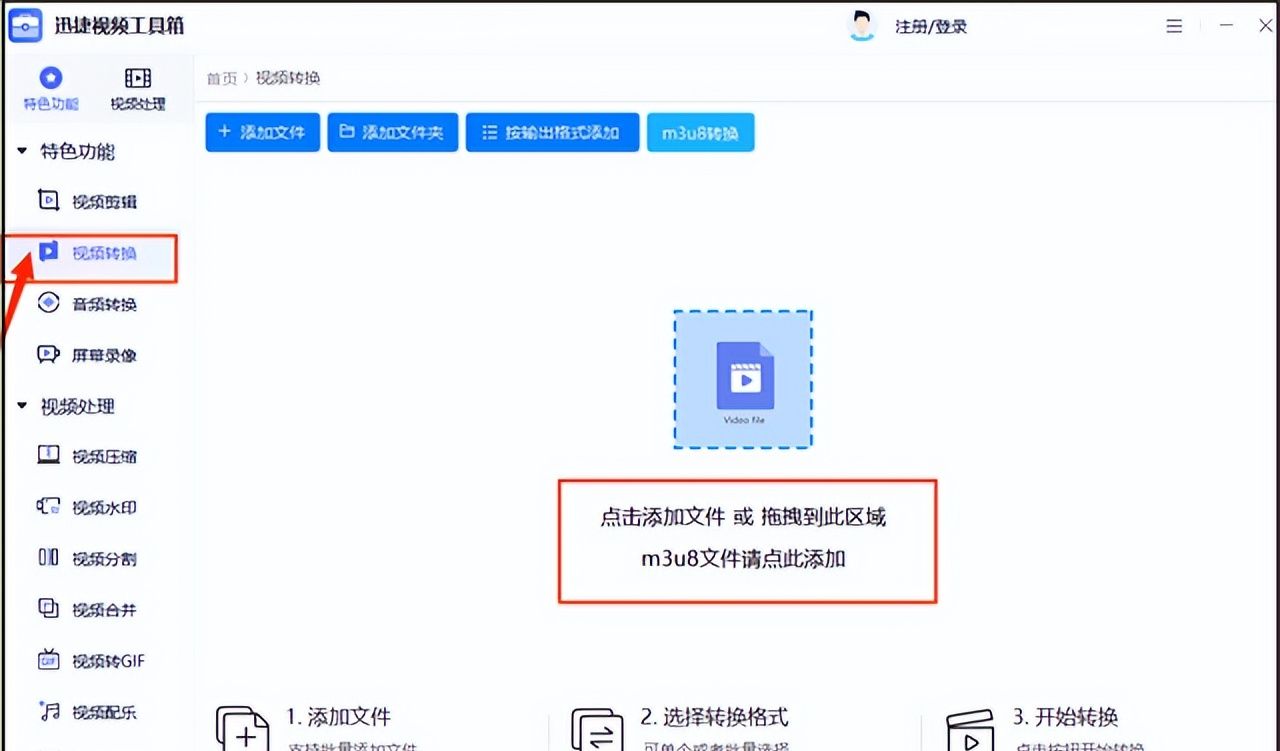Open the 注册/登录 sign-in link
Image resolution: width=1280 pixels, height=751 pixels.
pyautogui.click(x=931, y=27)
